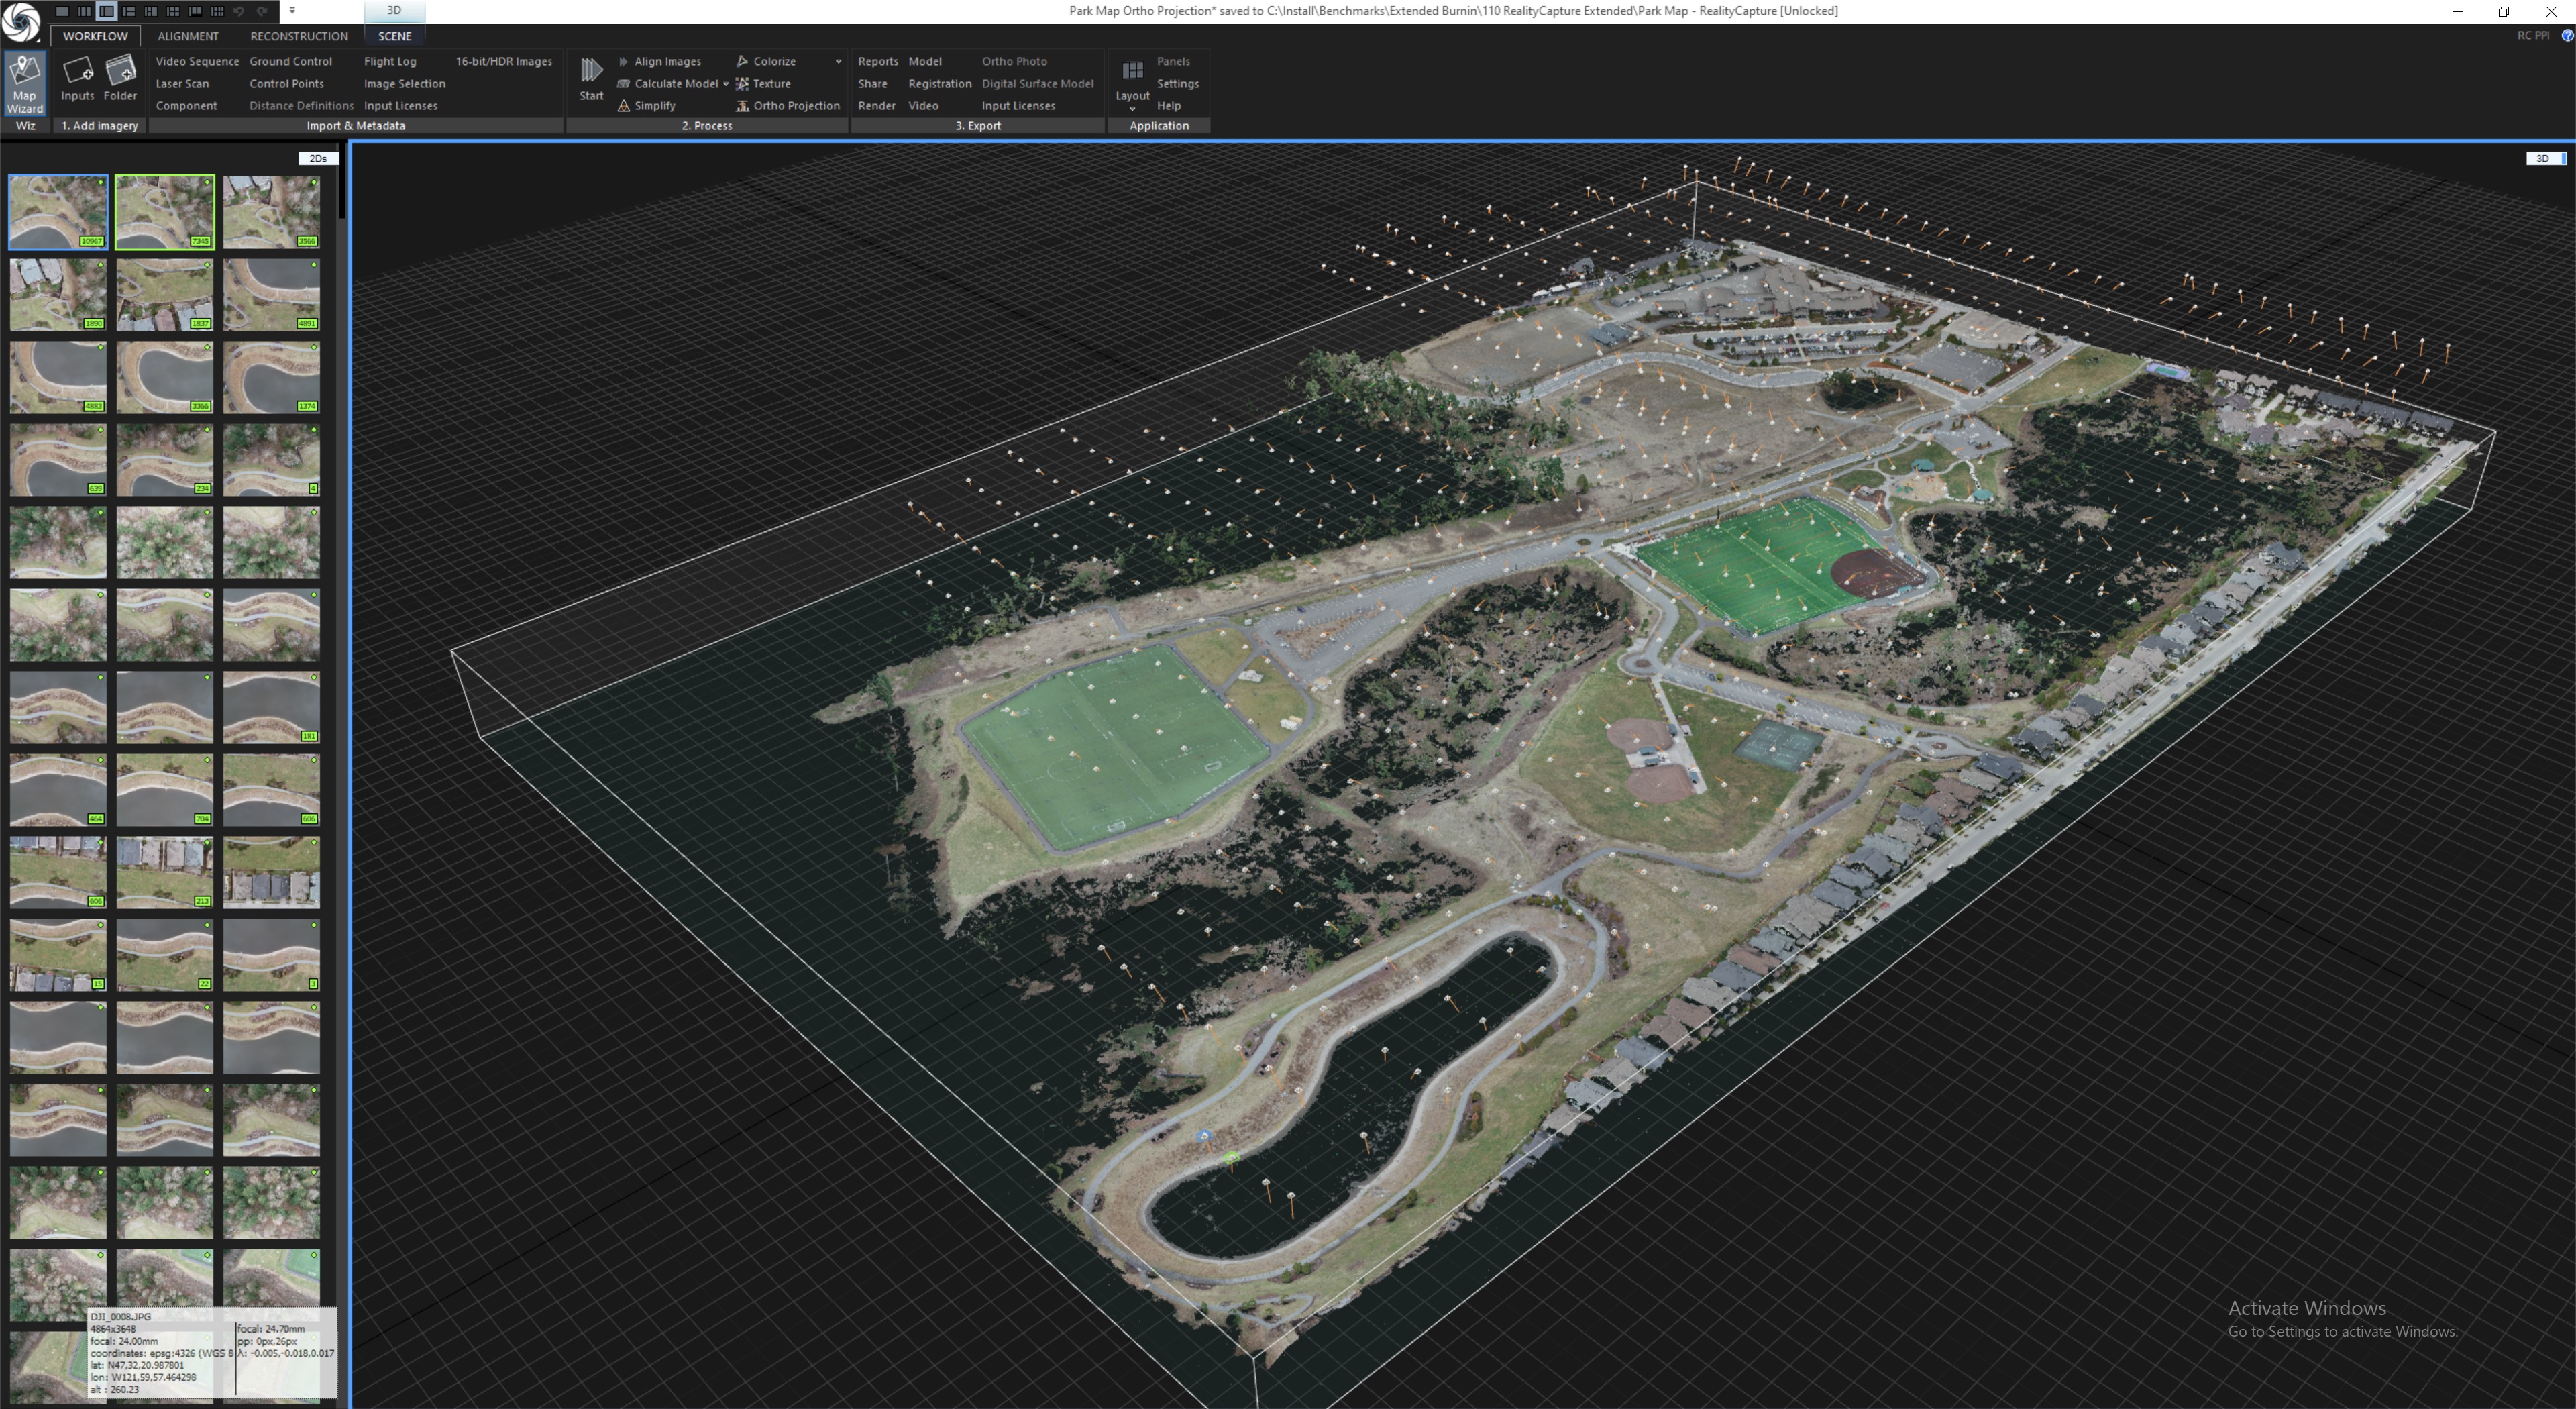The width and height of the screenshot is (2576, 1409).
Task: Open the Map Wizard tool
Action: [24, 83]
